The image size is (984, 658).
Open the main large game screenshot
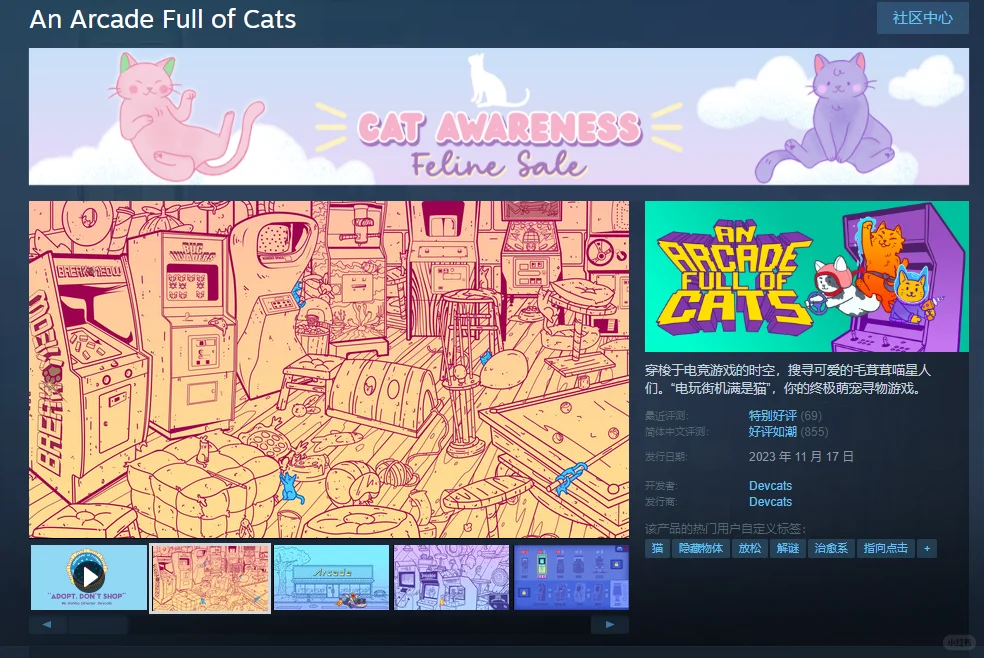click(x=329, y=369)
